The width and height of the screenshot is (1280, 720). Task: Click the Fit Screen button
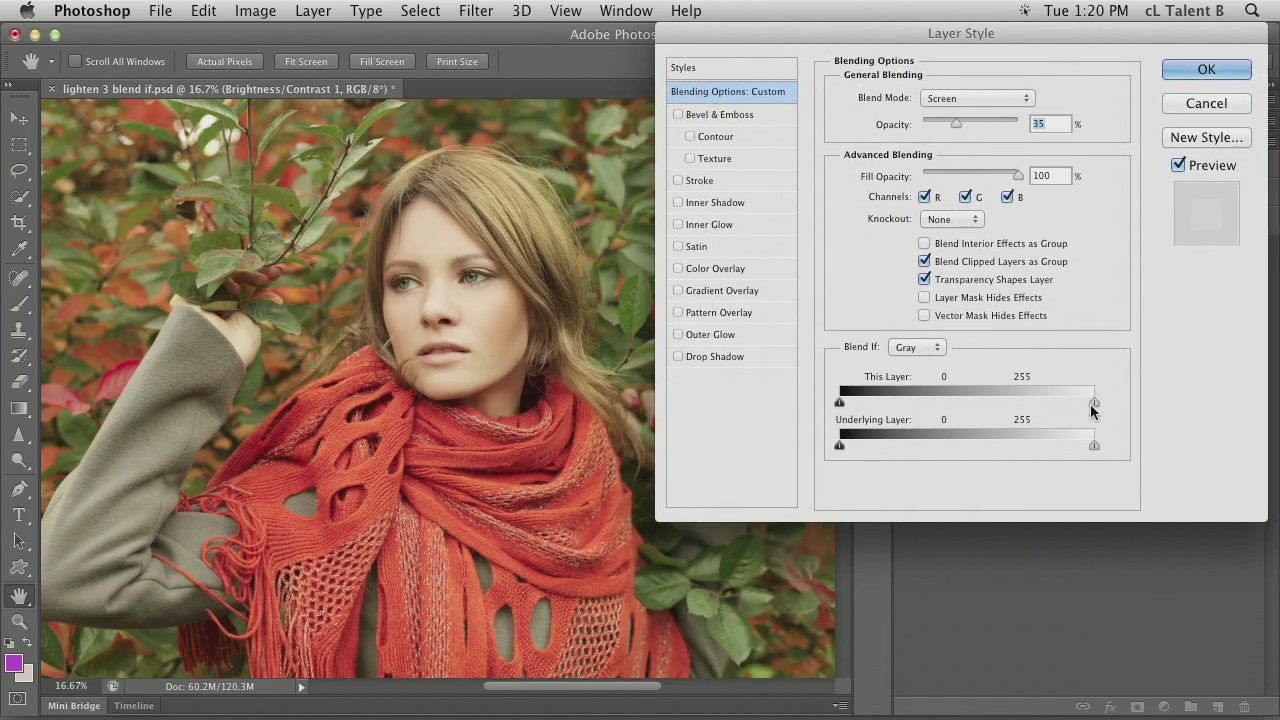tap(306, 62)
